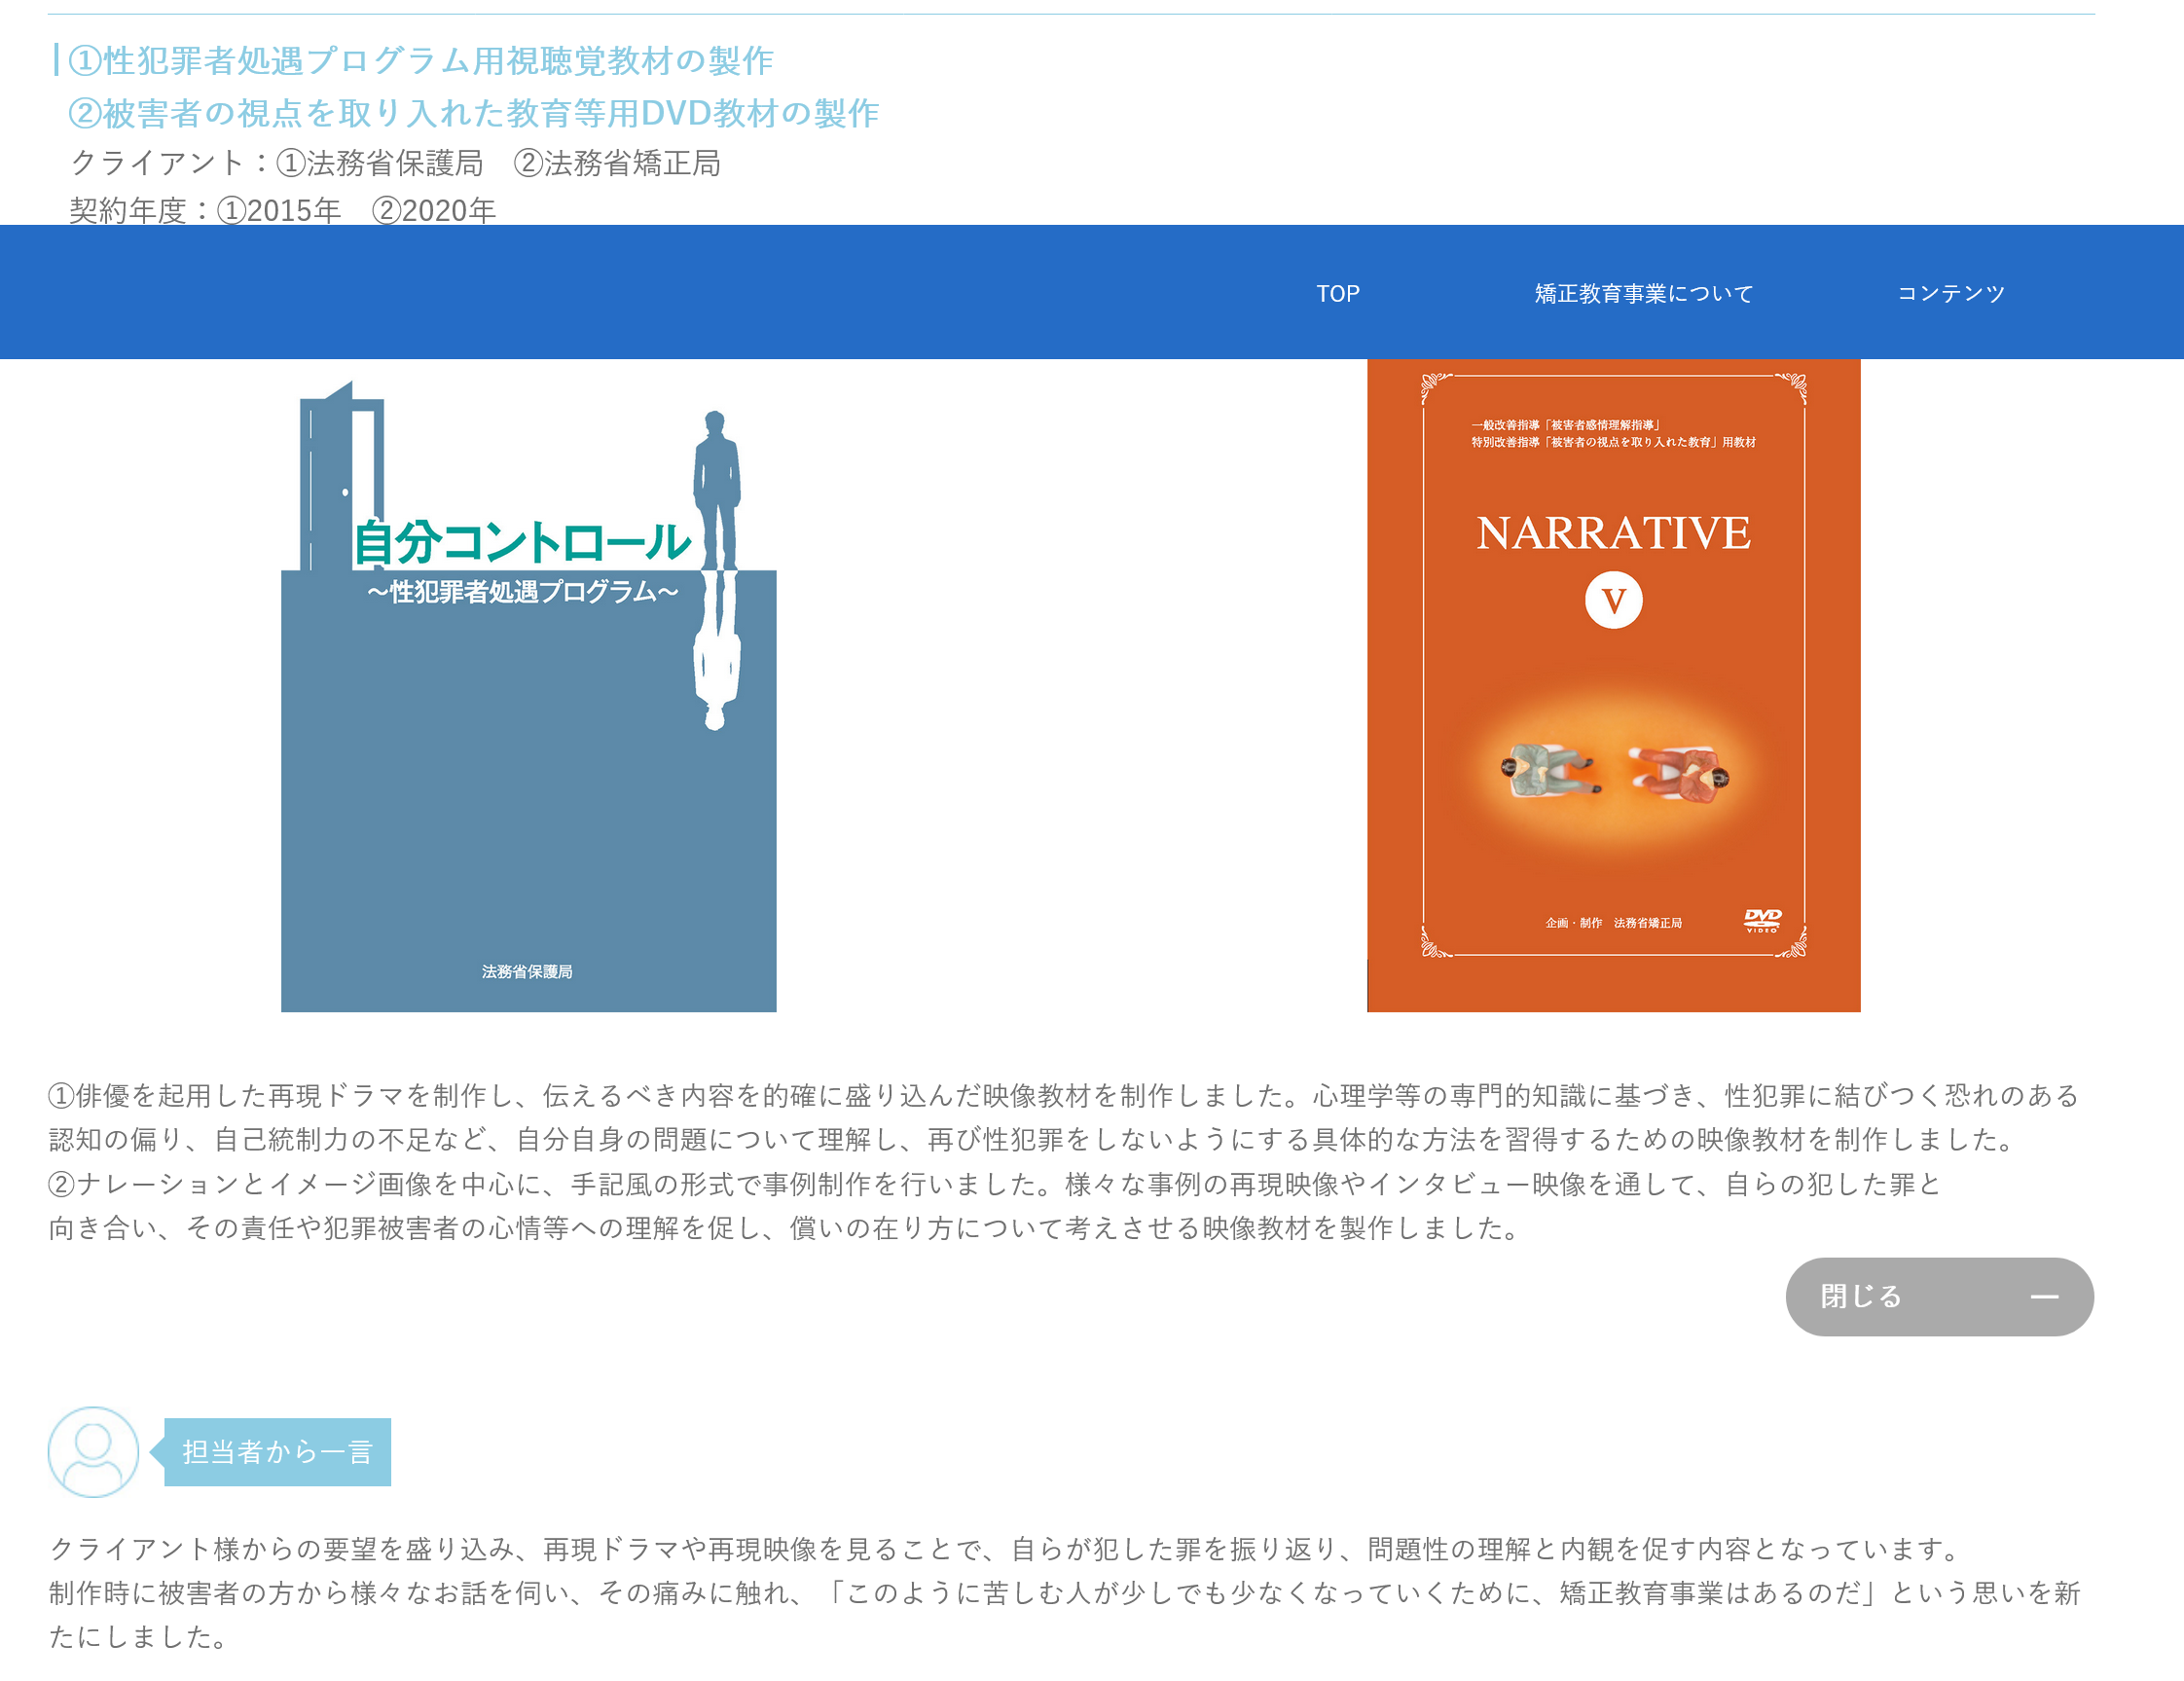
Task: Click the 法務省保護局 text on the blue cover
Action: (527, 971)
